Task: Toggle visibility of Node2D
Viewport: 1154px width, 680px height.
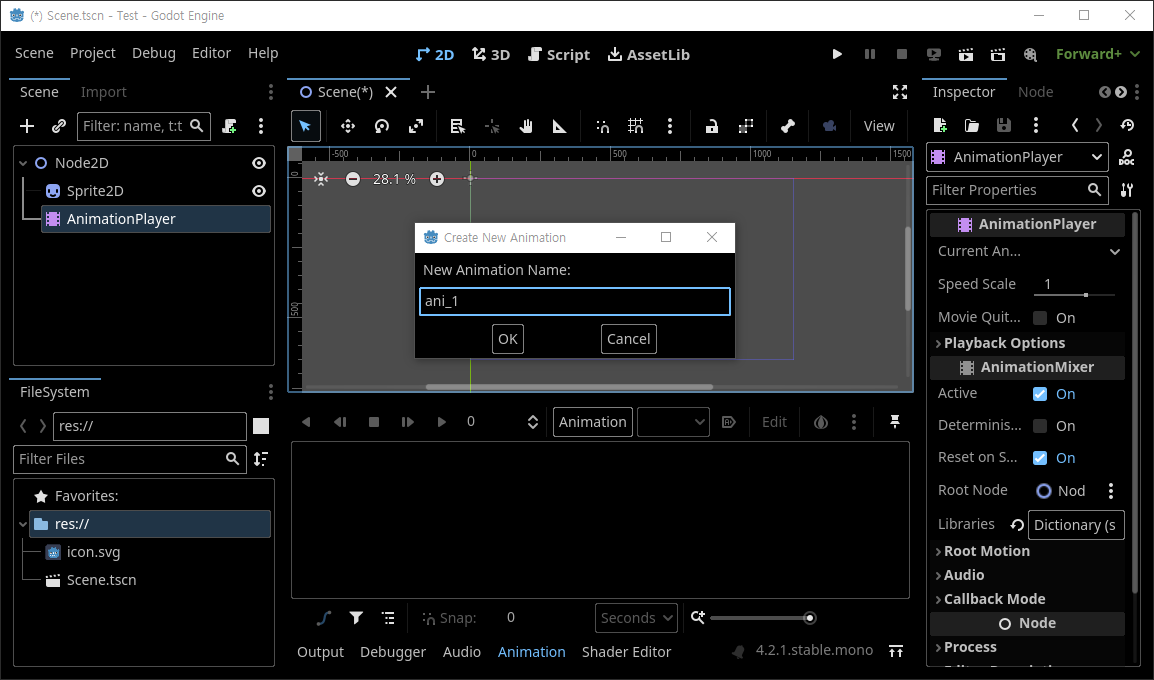Action: [259, 163]
